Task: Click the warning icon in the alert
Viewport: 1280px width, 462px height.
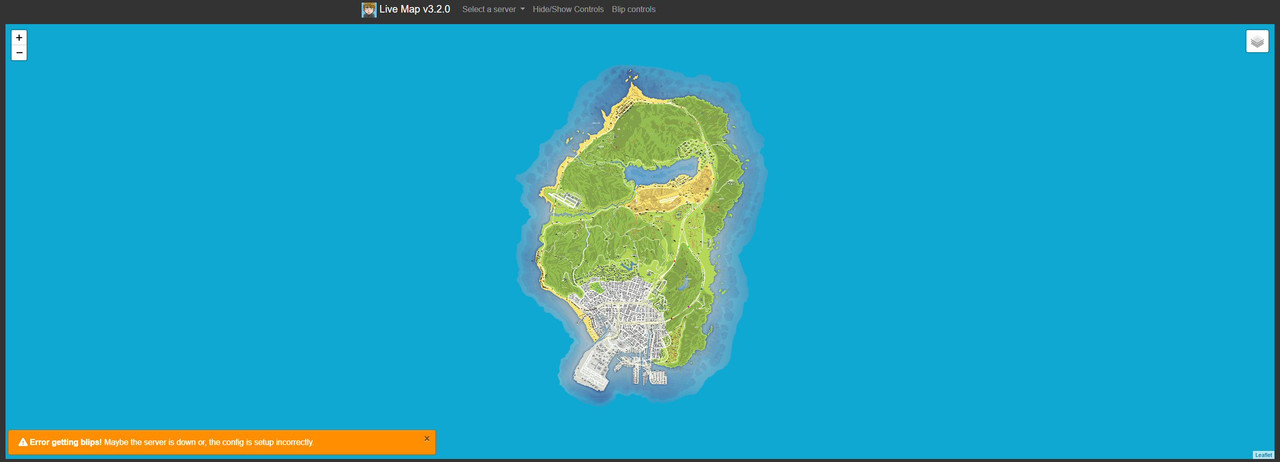Action: pyautogui.click(x=23, y=442)
